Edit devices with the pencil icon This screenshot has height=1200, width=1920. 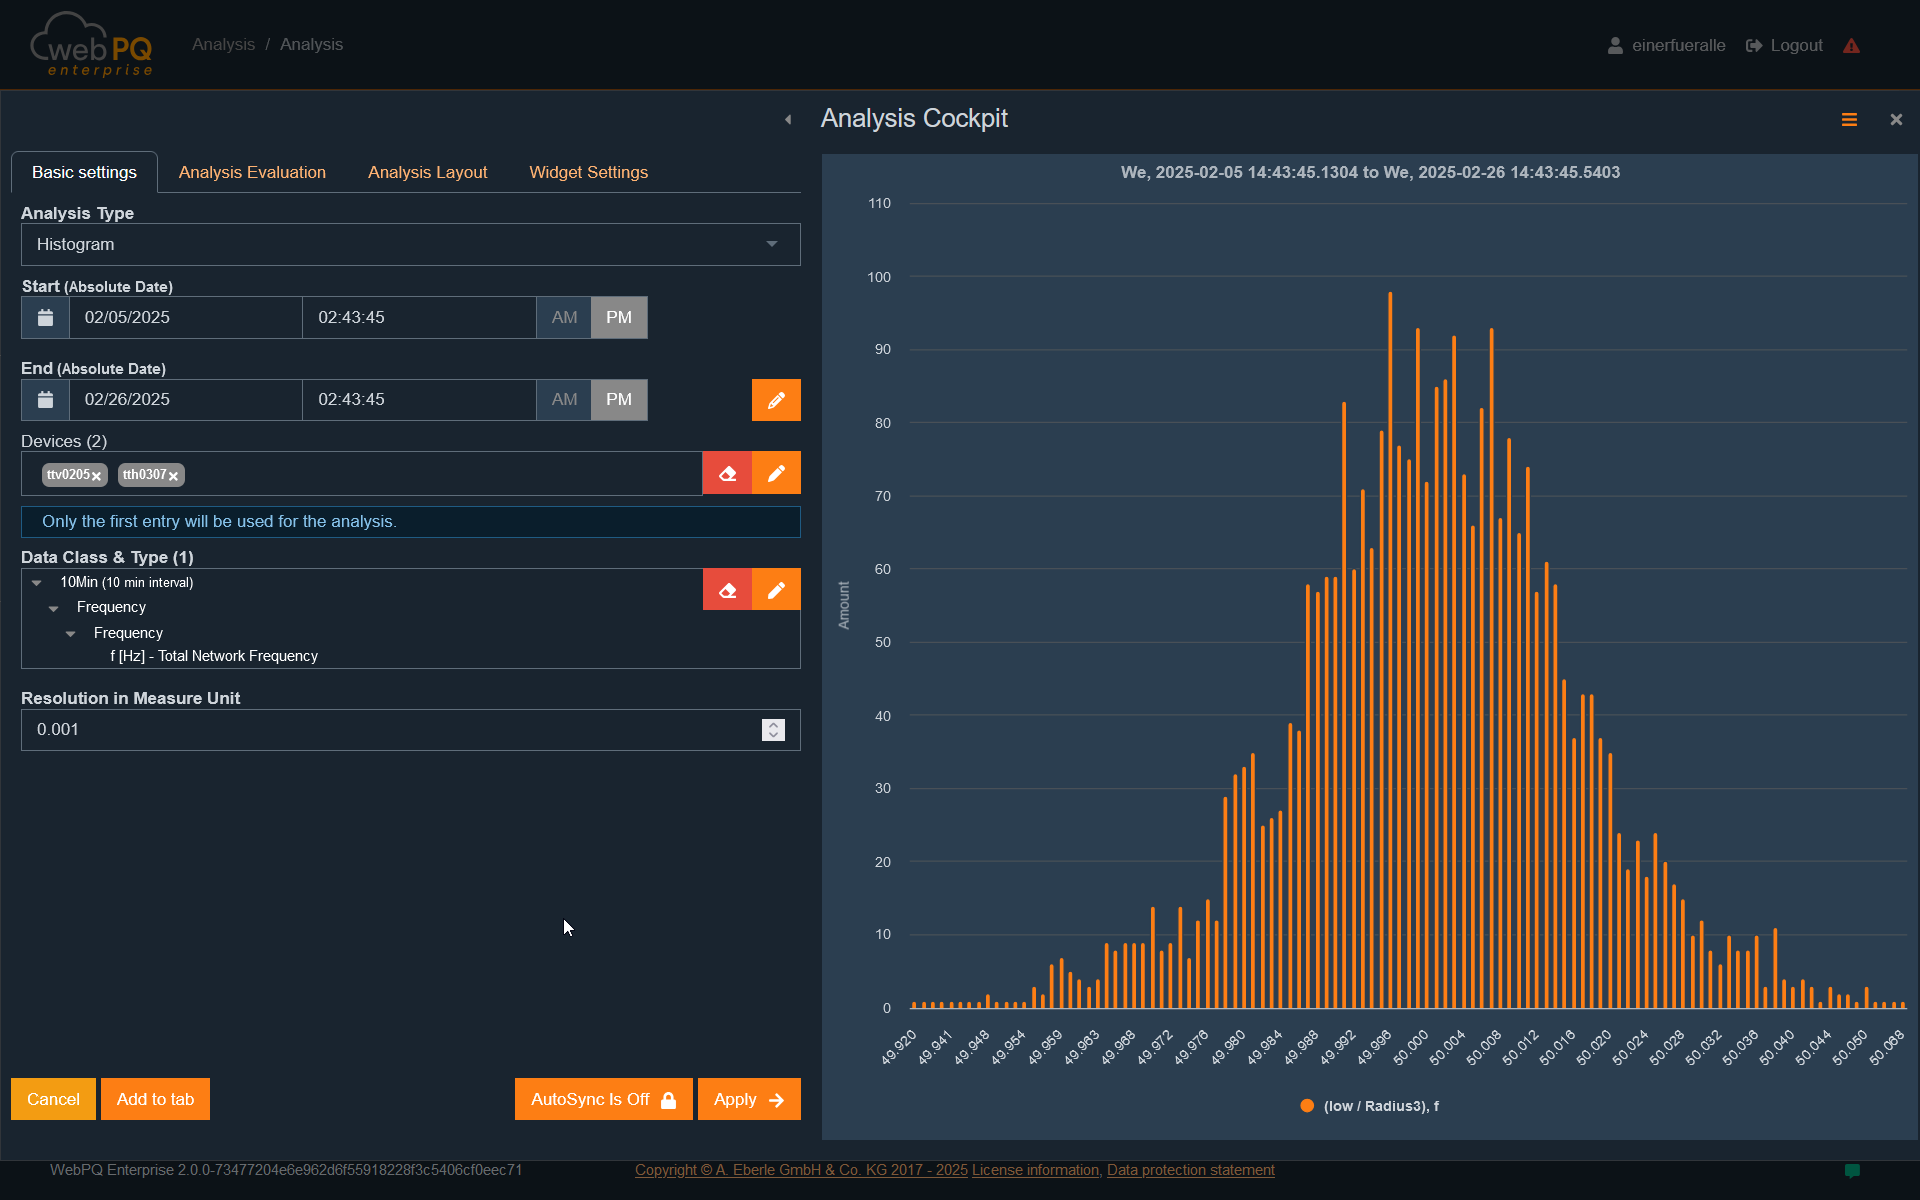click(776, 473)
